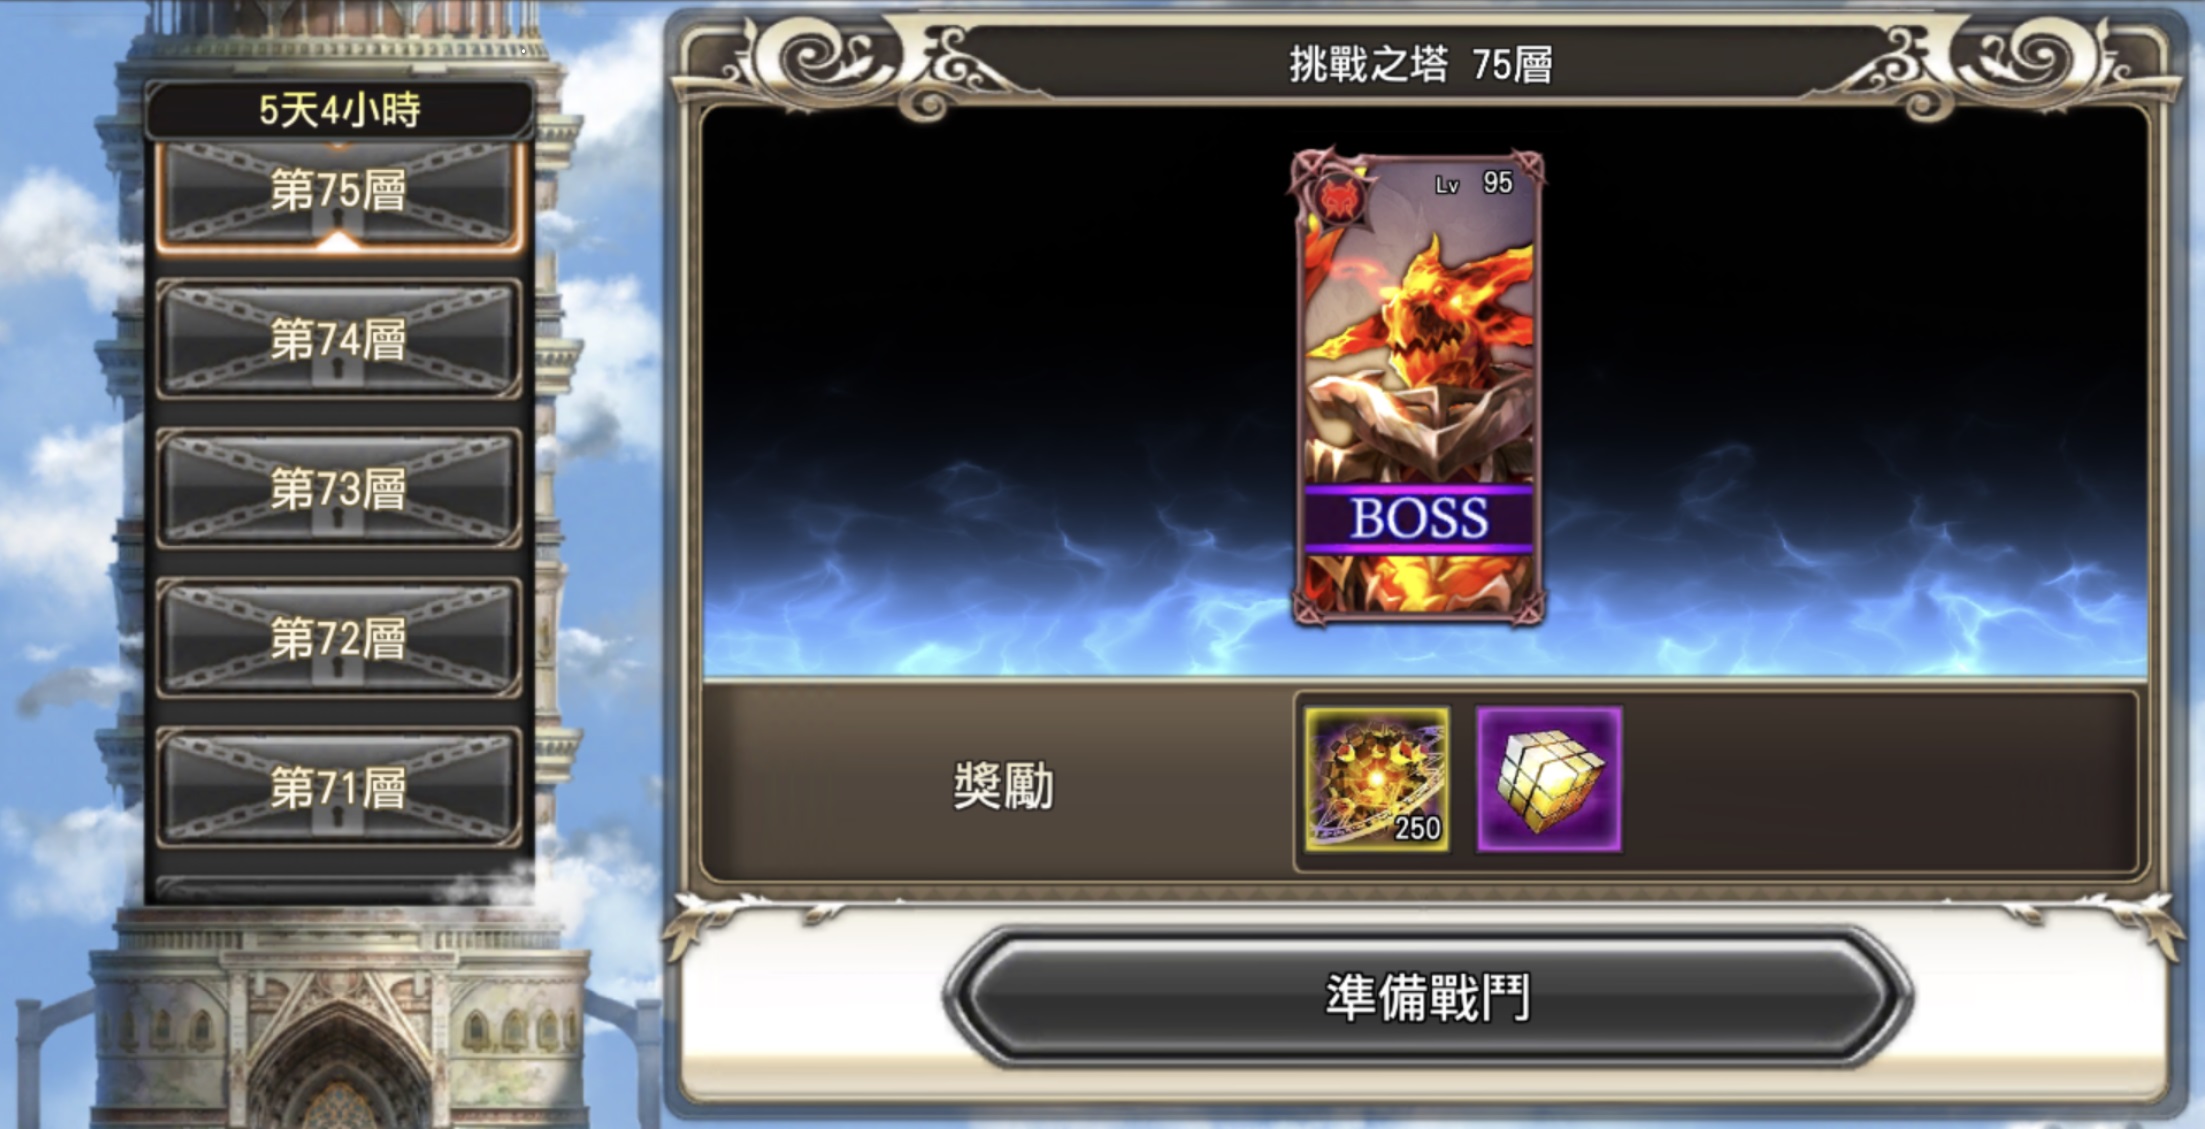This screenshot has height=1129, width=2205.
Task: Open the 第72層 floor entry
Action: coord(339,638)
